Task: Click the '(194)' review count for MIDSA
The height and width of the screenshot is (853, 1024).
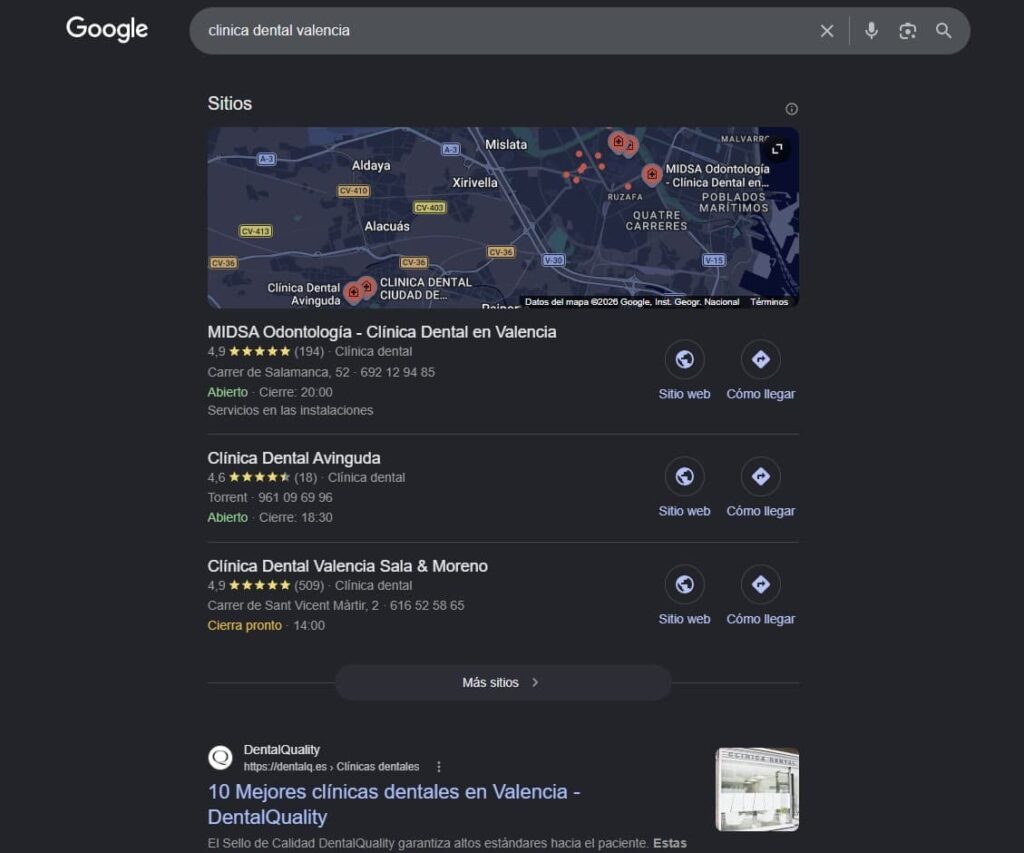Action: pyautogui.click(x=309, y=351)
